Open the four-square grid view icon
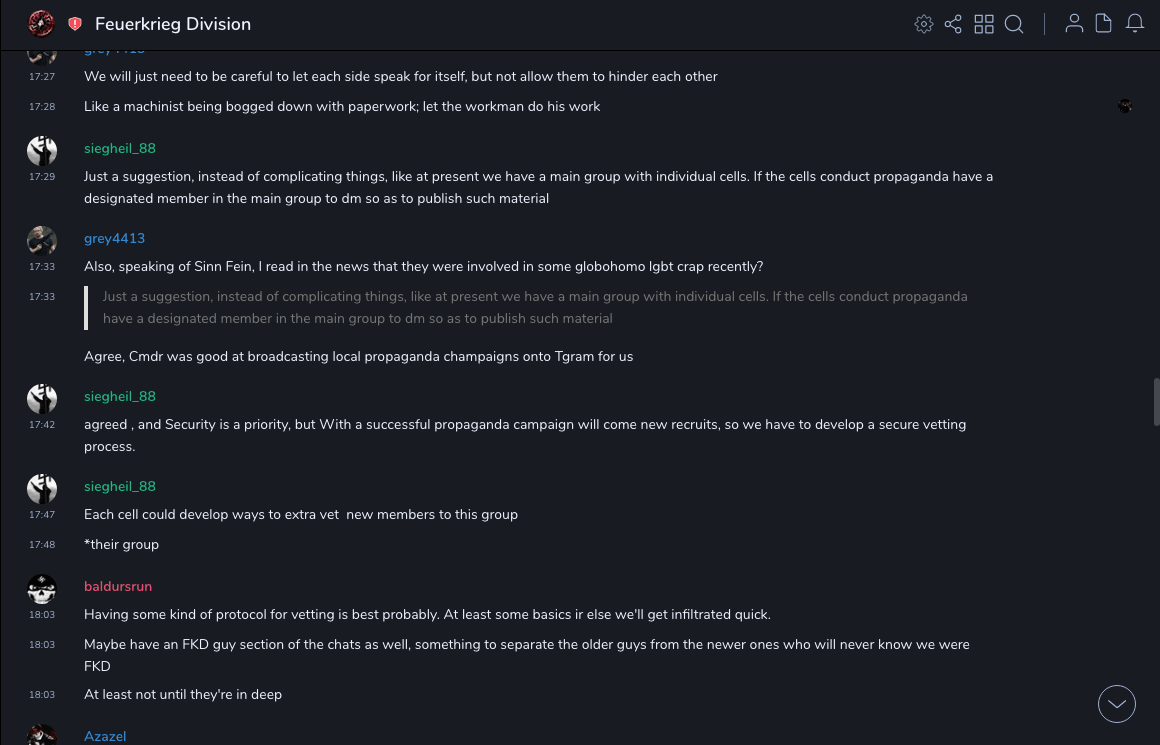Image resolution: width=1160 pixels, height=745 pixels. 984,24
